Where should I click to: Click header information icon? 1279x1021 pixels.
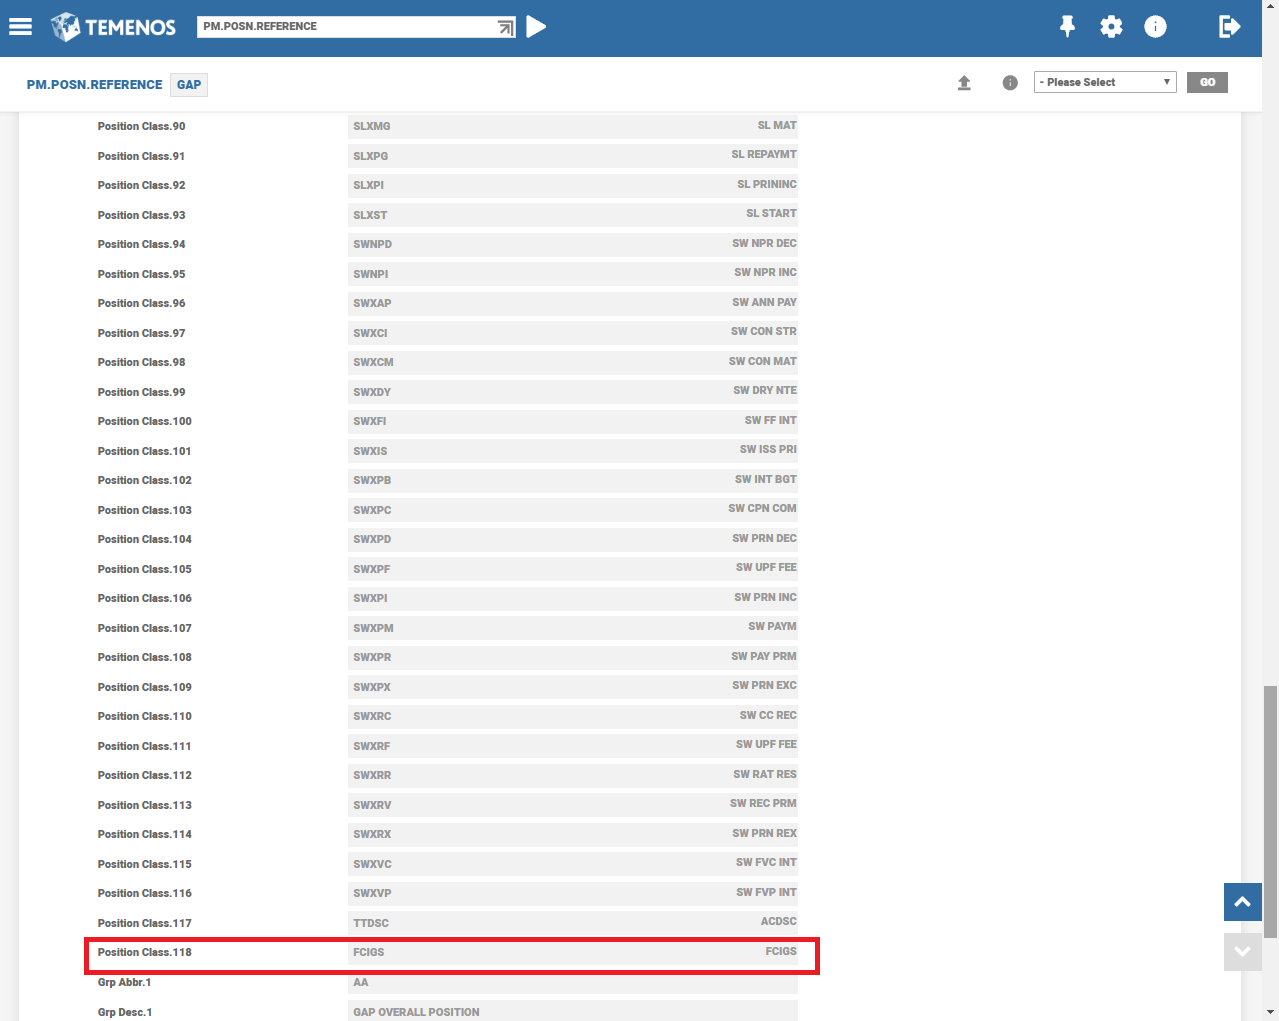tap(1155, 27)
